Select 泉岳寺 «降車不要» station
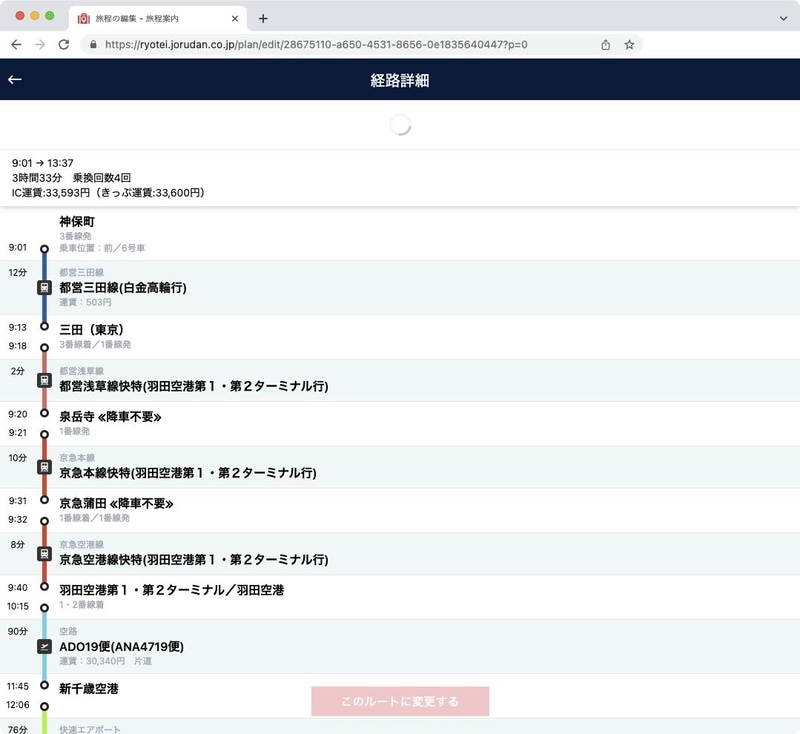Image resolution: width=800 pixels, height=734 pixels. click(110, 417)
